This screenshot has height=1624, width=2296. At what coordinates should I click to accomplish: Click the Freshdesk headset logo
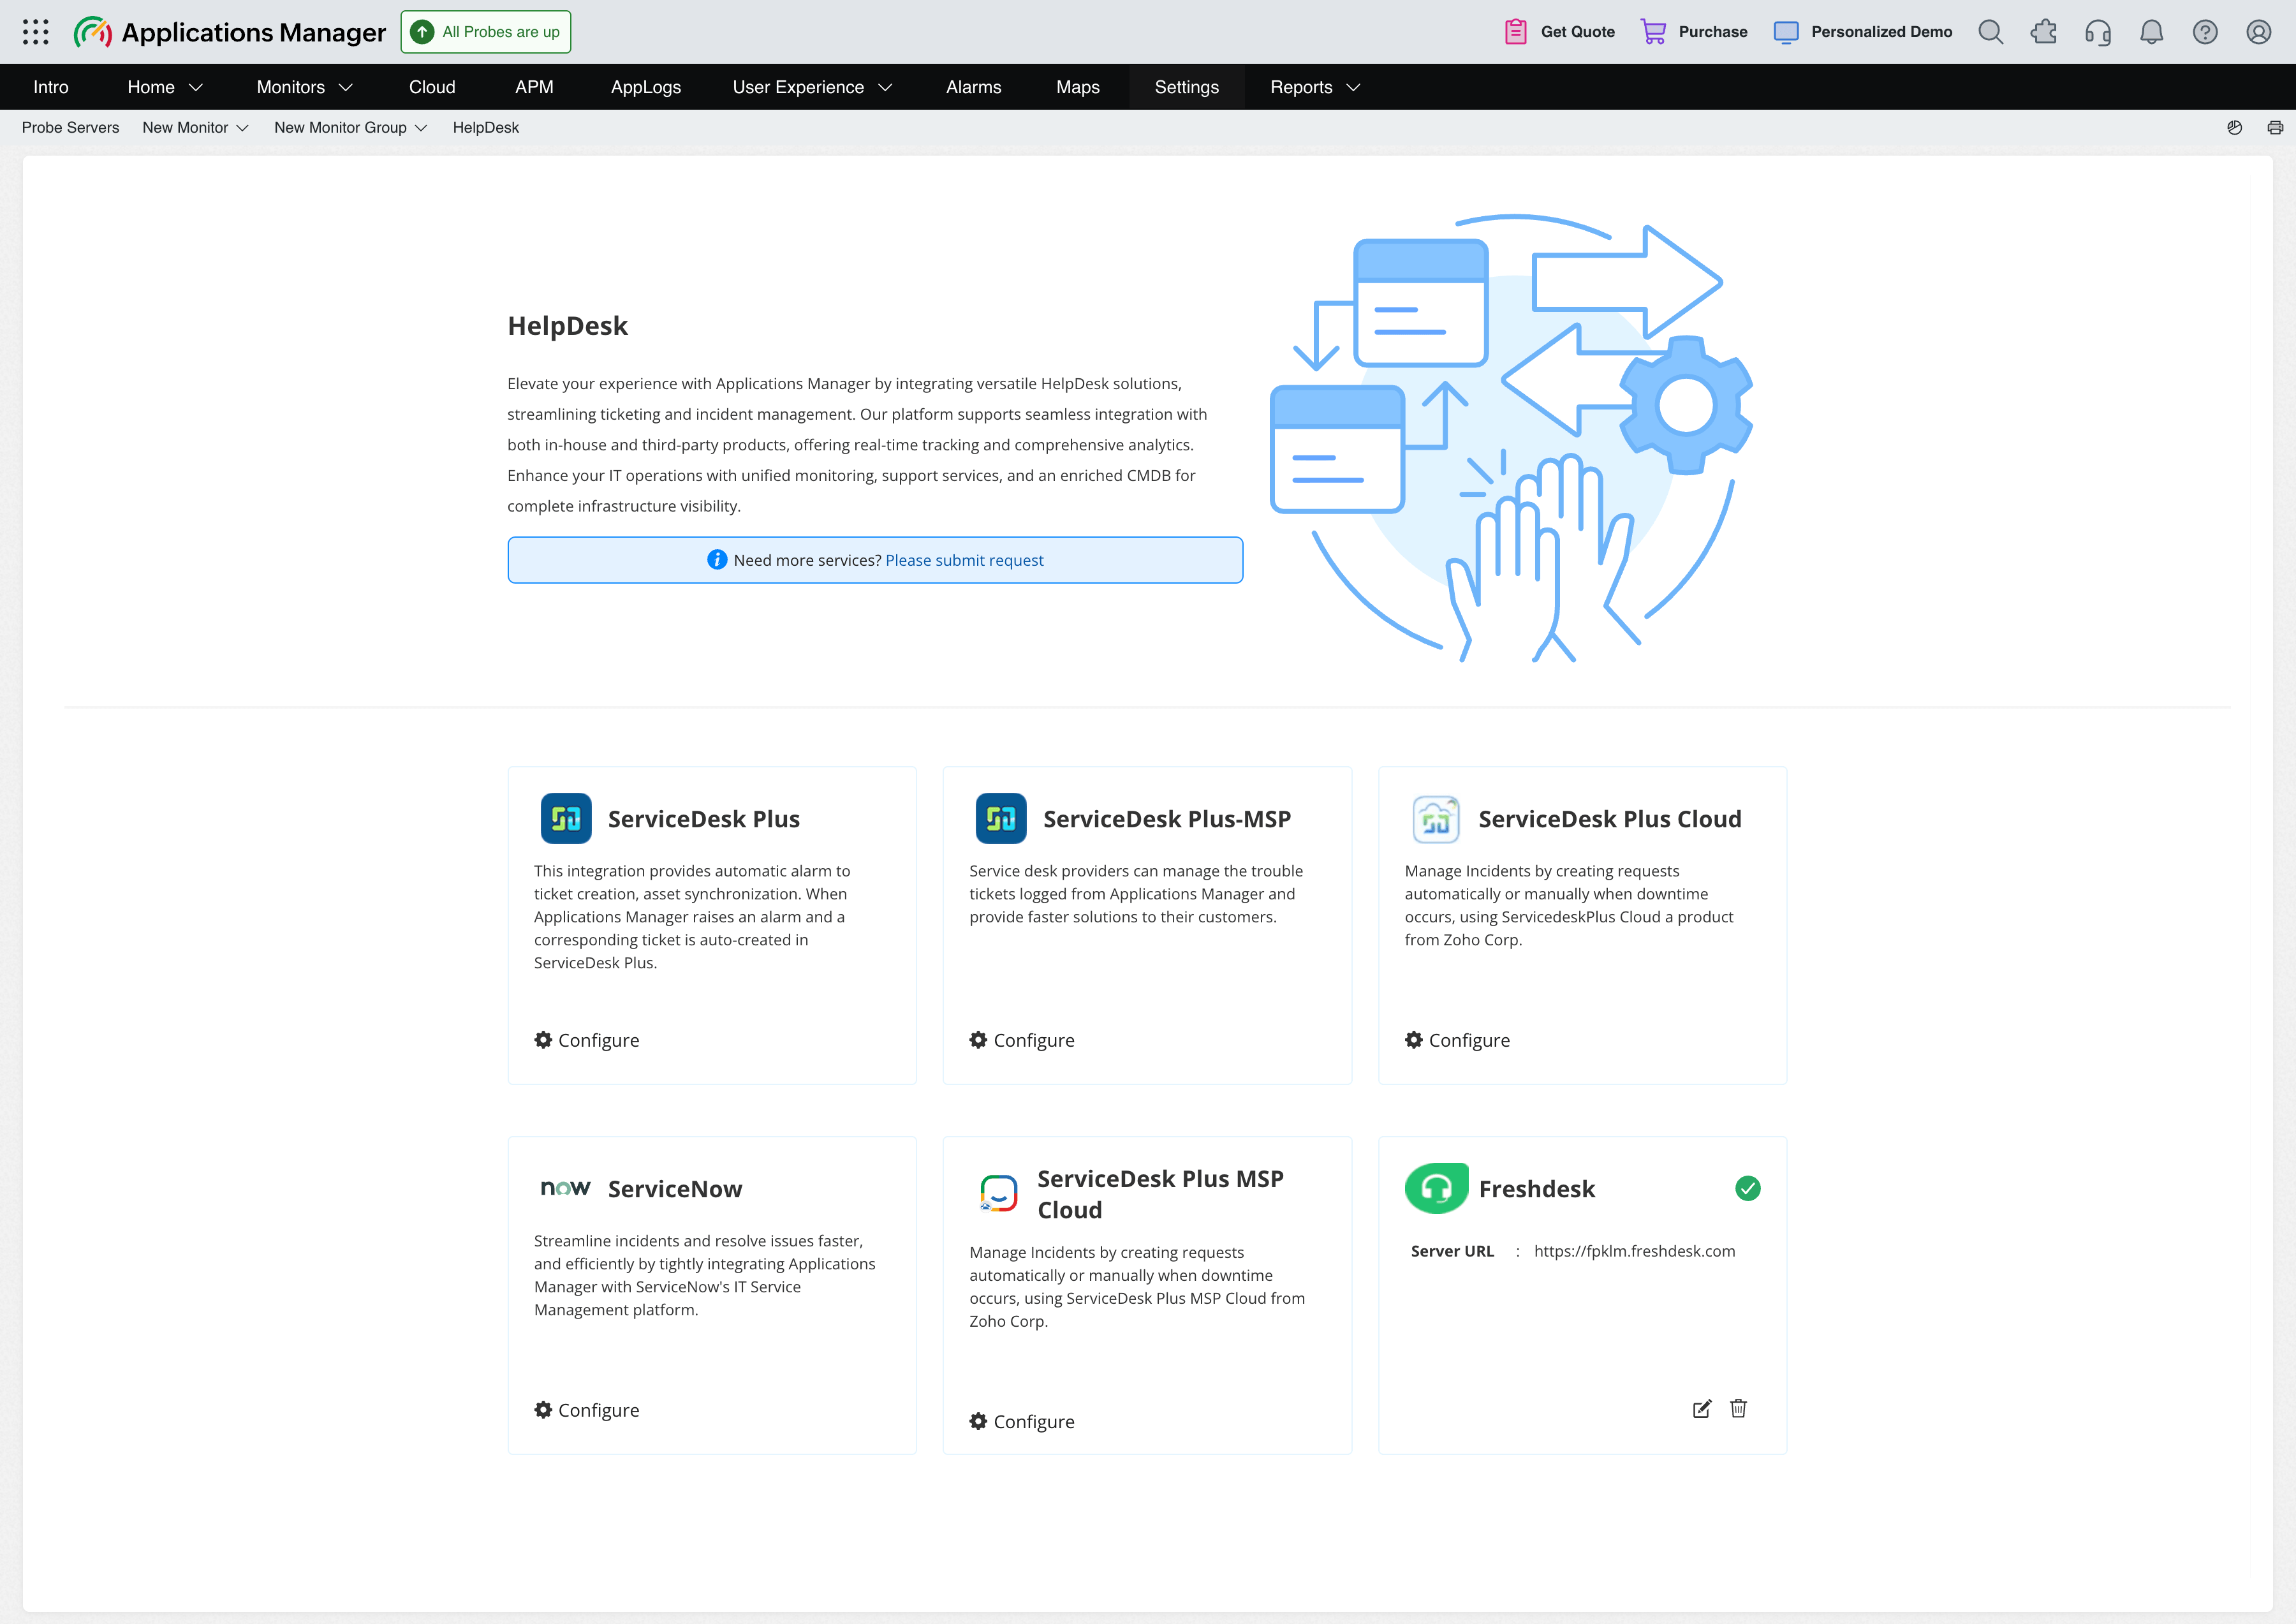[x=1437, y=1188]
